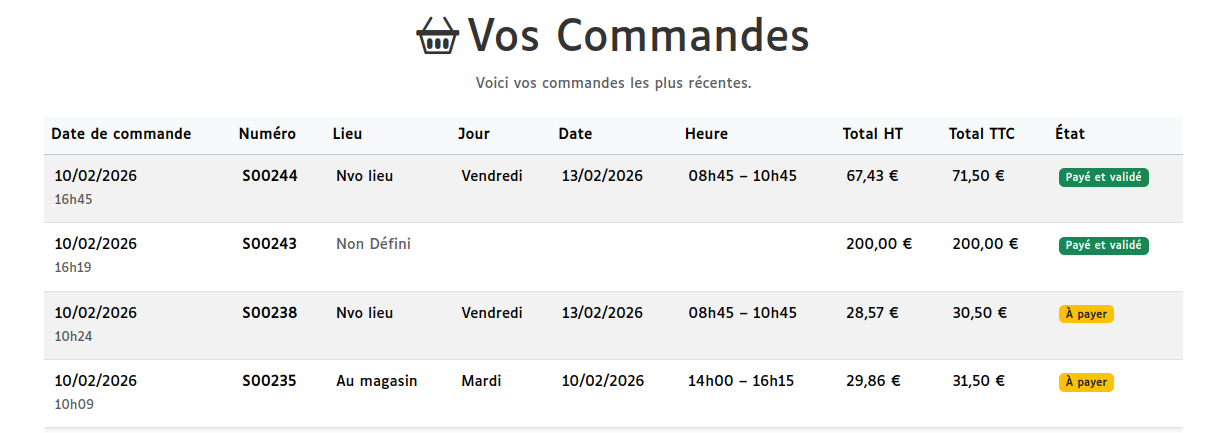Click the À payer badge for S00238

tap(1086, 314)
